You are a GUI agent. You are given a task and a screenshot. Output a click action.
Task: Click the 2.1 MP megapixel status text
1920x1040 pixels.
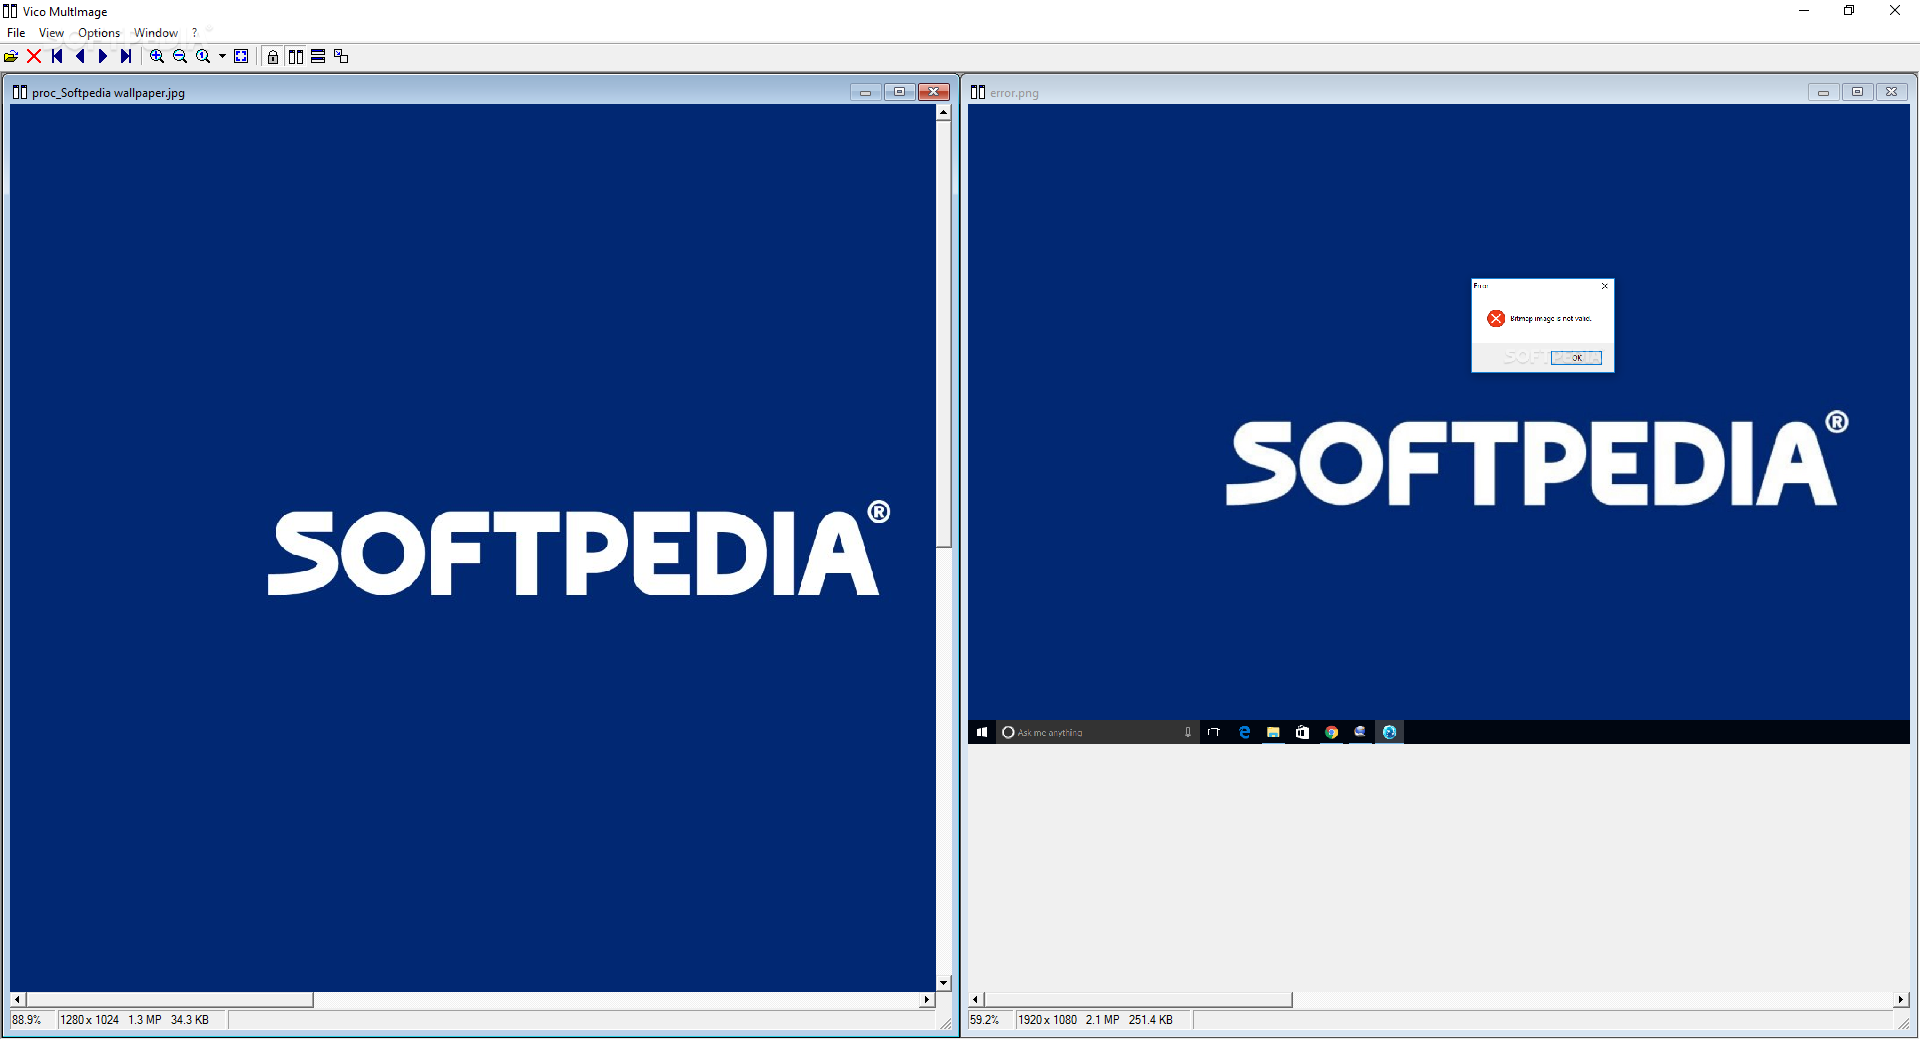point(1103,1020)
